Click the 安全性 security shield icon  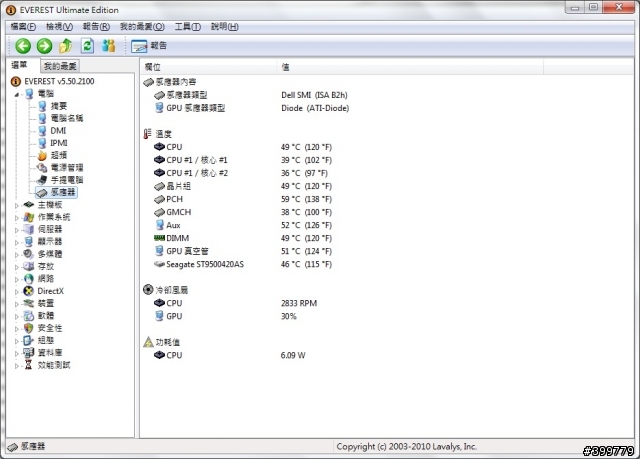[x=28, y=328]
